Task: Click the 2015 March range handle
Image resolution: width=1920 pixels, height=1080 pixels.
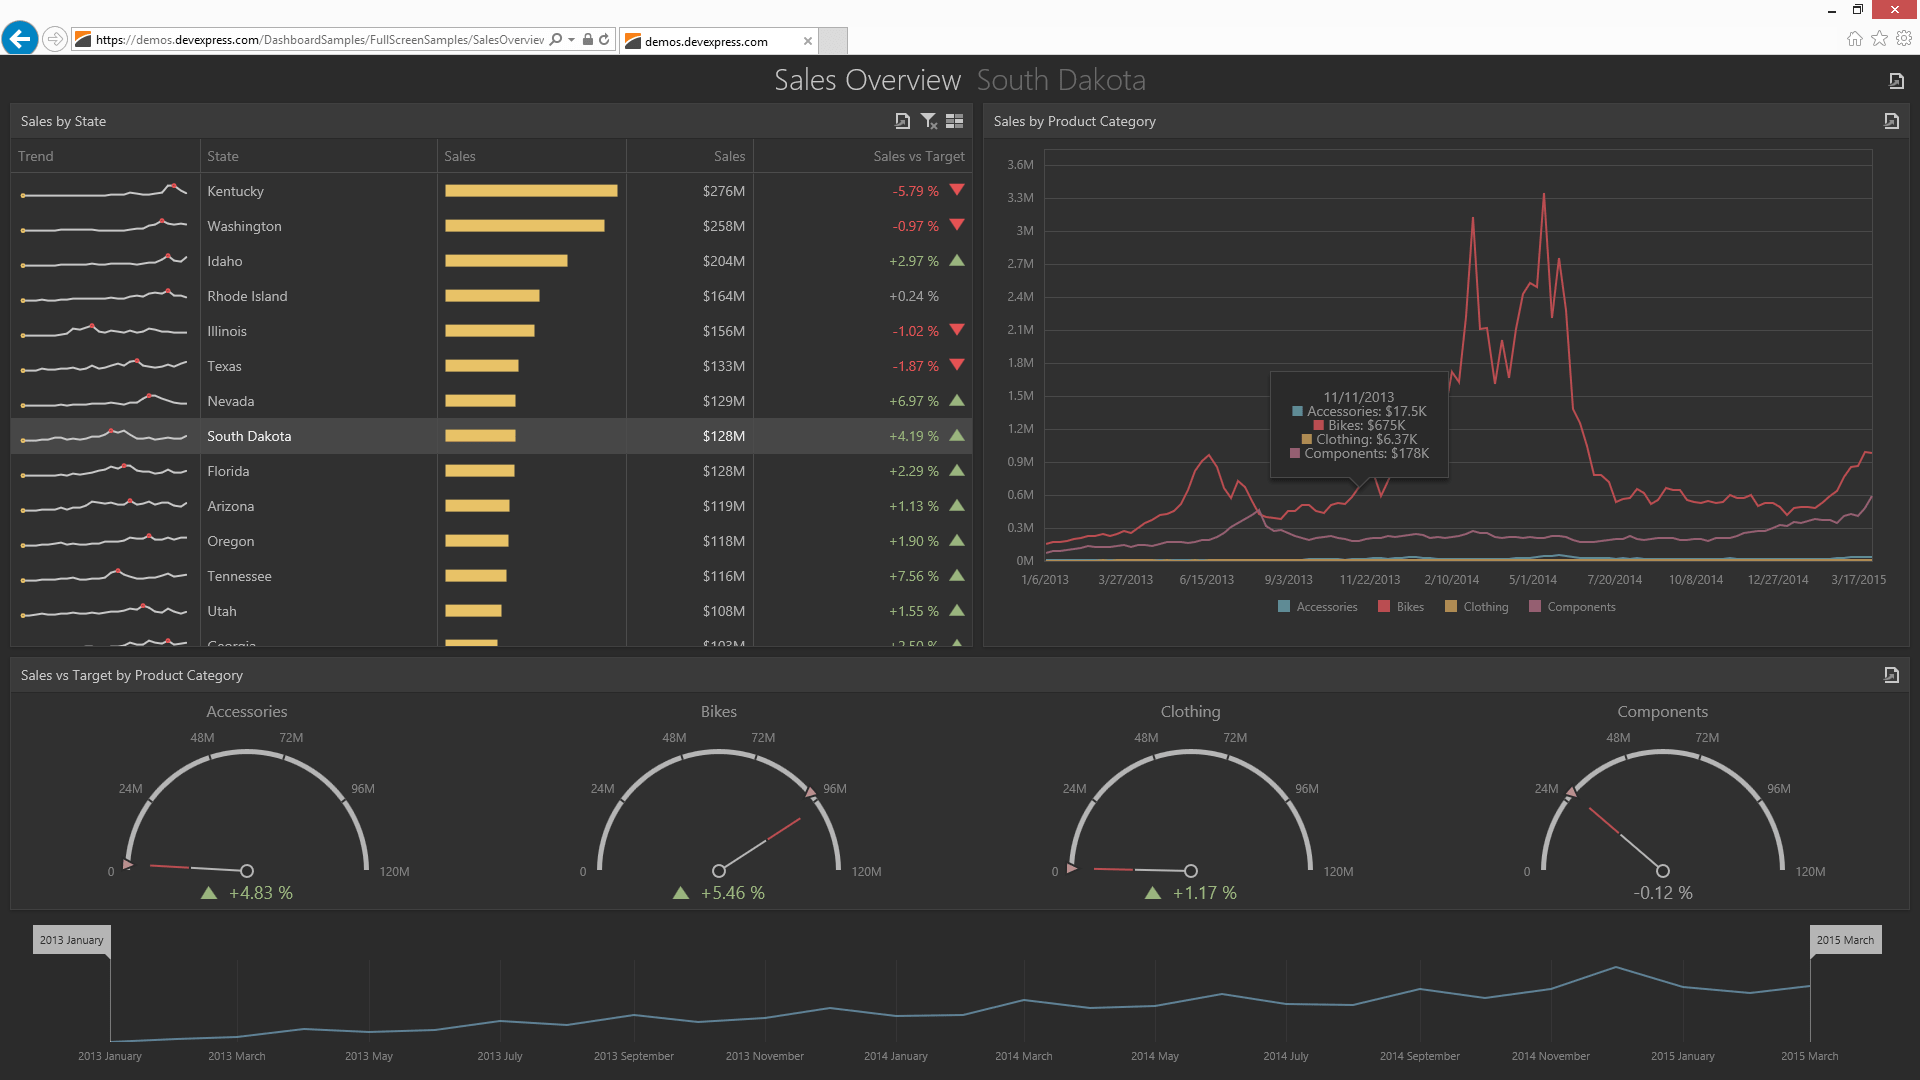Action: tap(1845, 940)
